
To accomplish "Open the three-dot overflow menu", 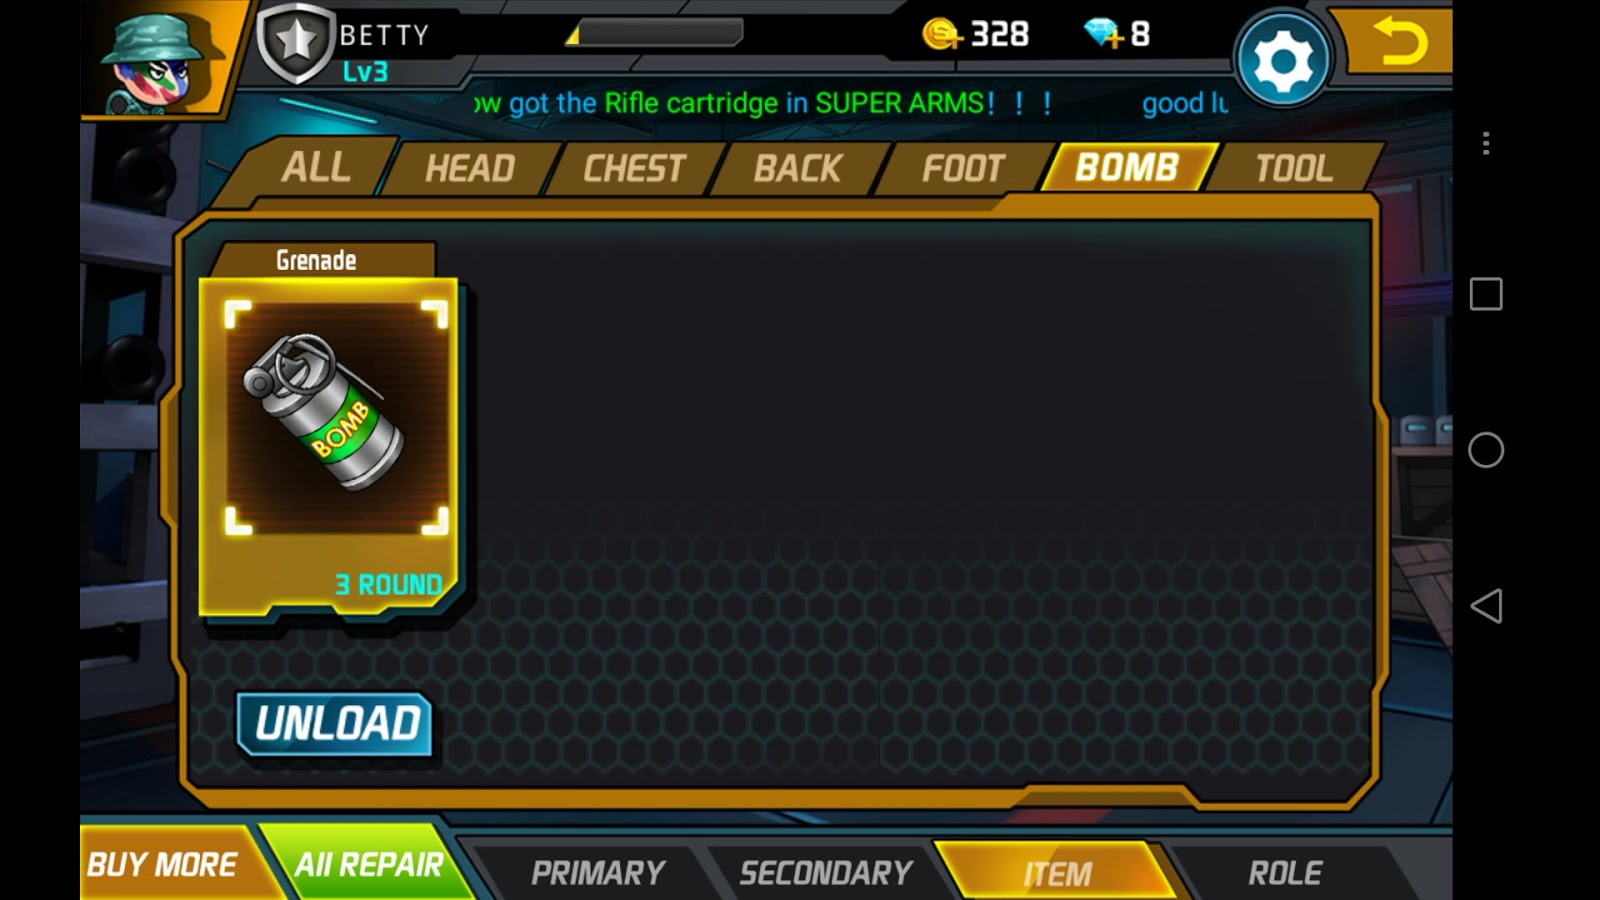I will (x=1486, y=143).
